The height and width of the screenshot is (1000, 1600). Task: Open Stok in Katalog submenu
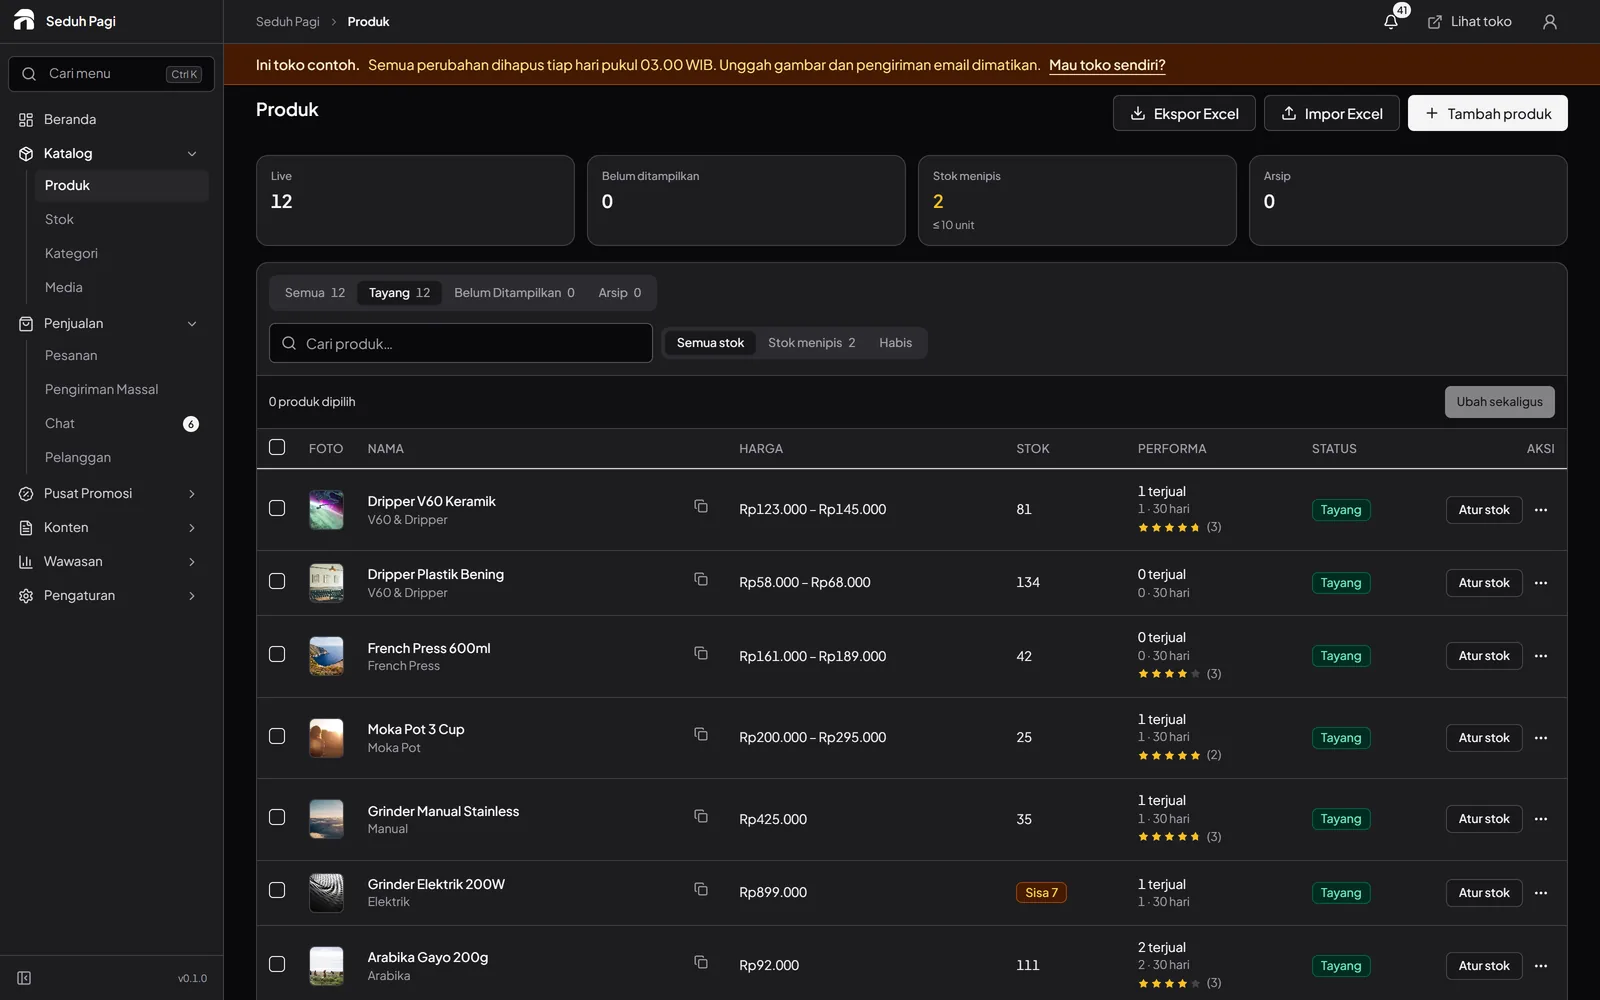click(x=120, y=219)
